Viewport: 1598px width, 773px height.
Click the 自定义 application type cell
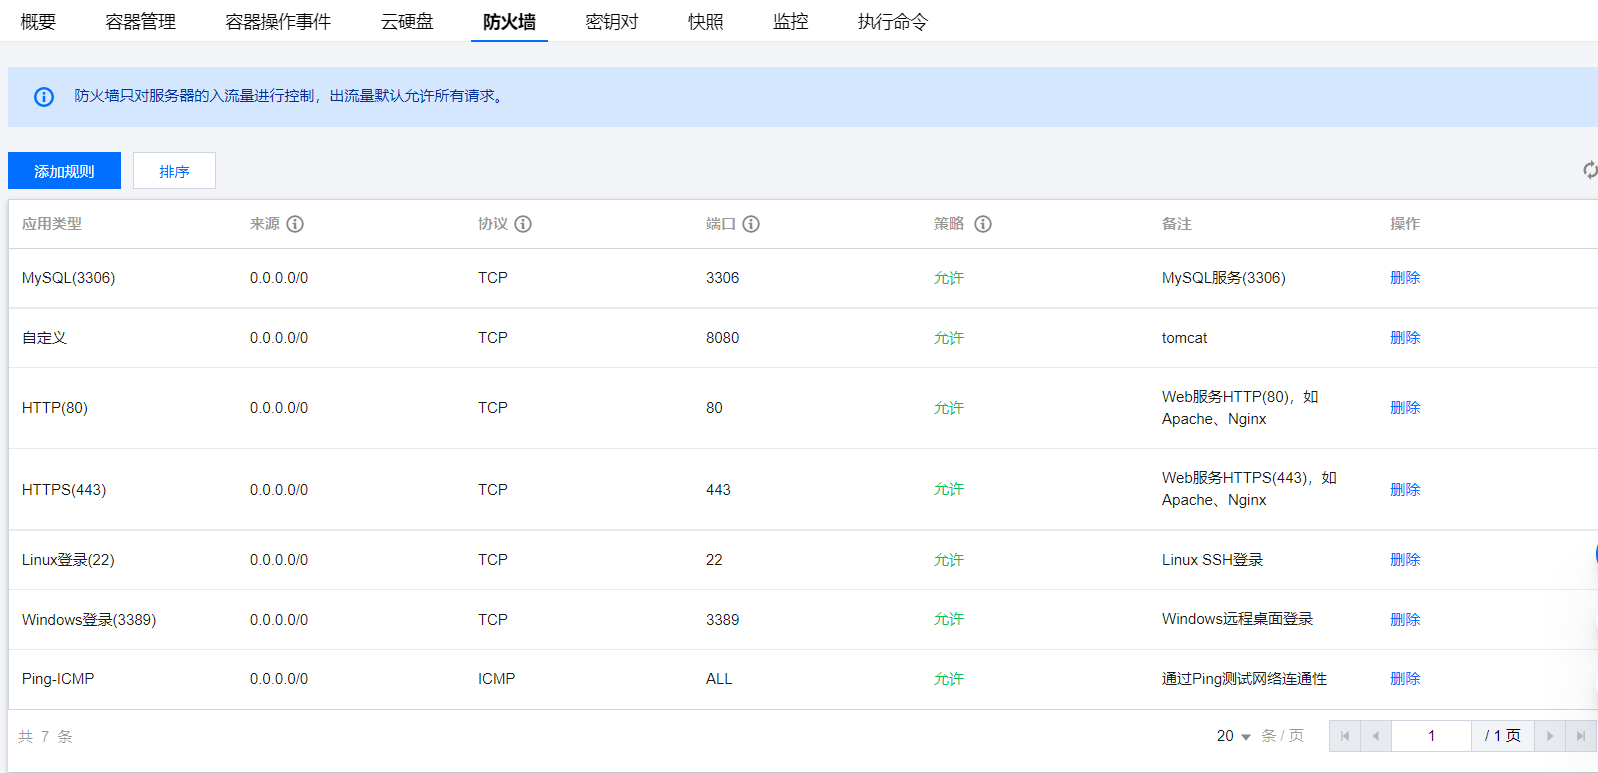(x=44, y=338)
